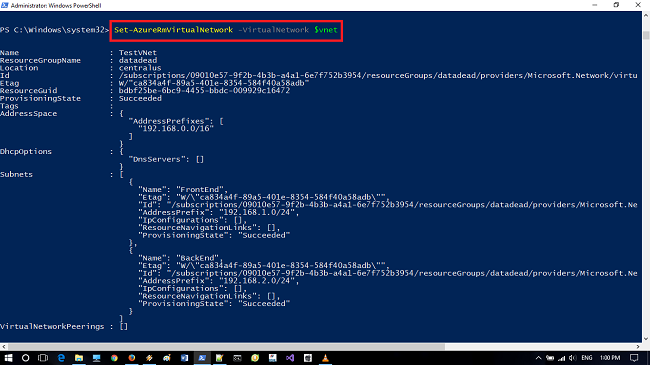Click the DhcpOptions label
The height and width of the screenshot is (365, 650).
tap(26, 151)
